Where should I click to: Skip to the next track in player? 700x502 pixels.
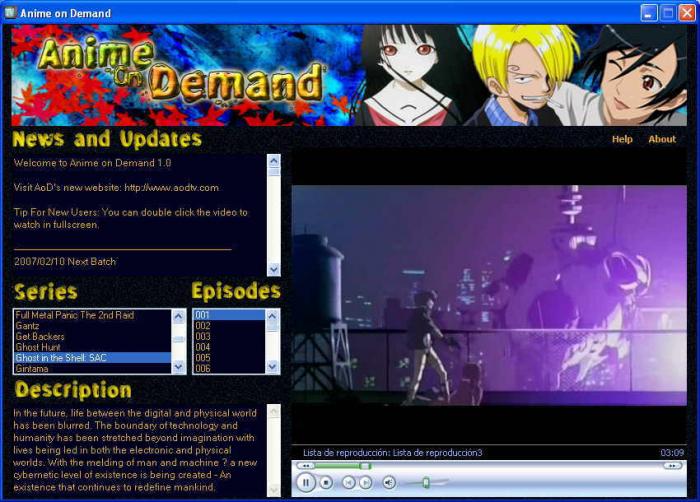click(x=366, y=482)
